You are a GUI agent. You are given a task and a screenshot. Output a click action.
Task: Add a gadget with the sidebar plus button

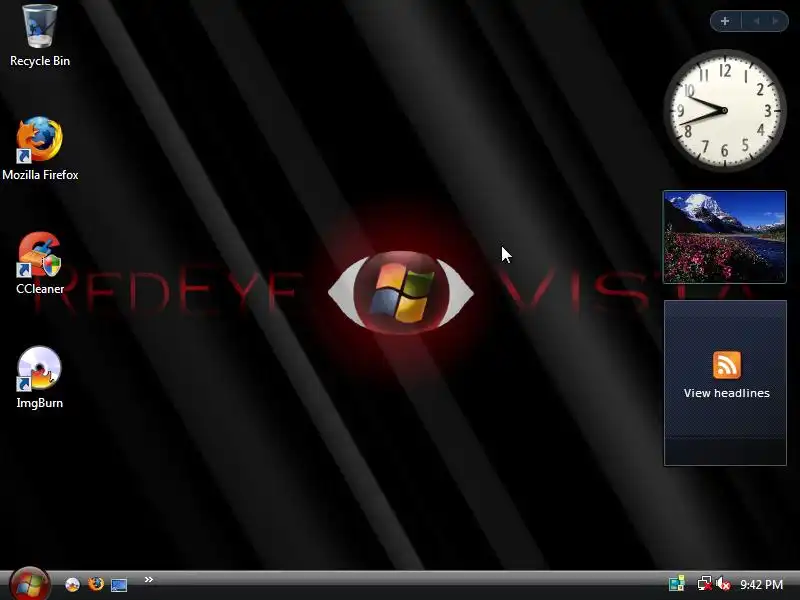tap(725, 21)
